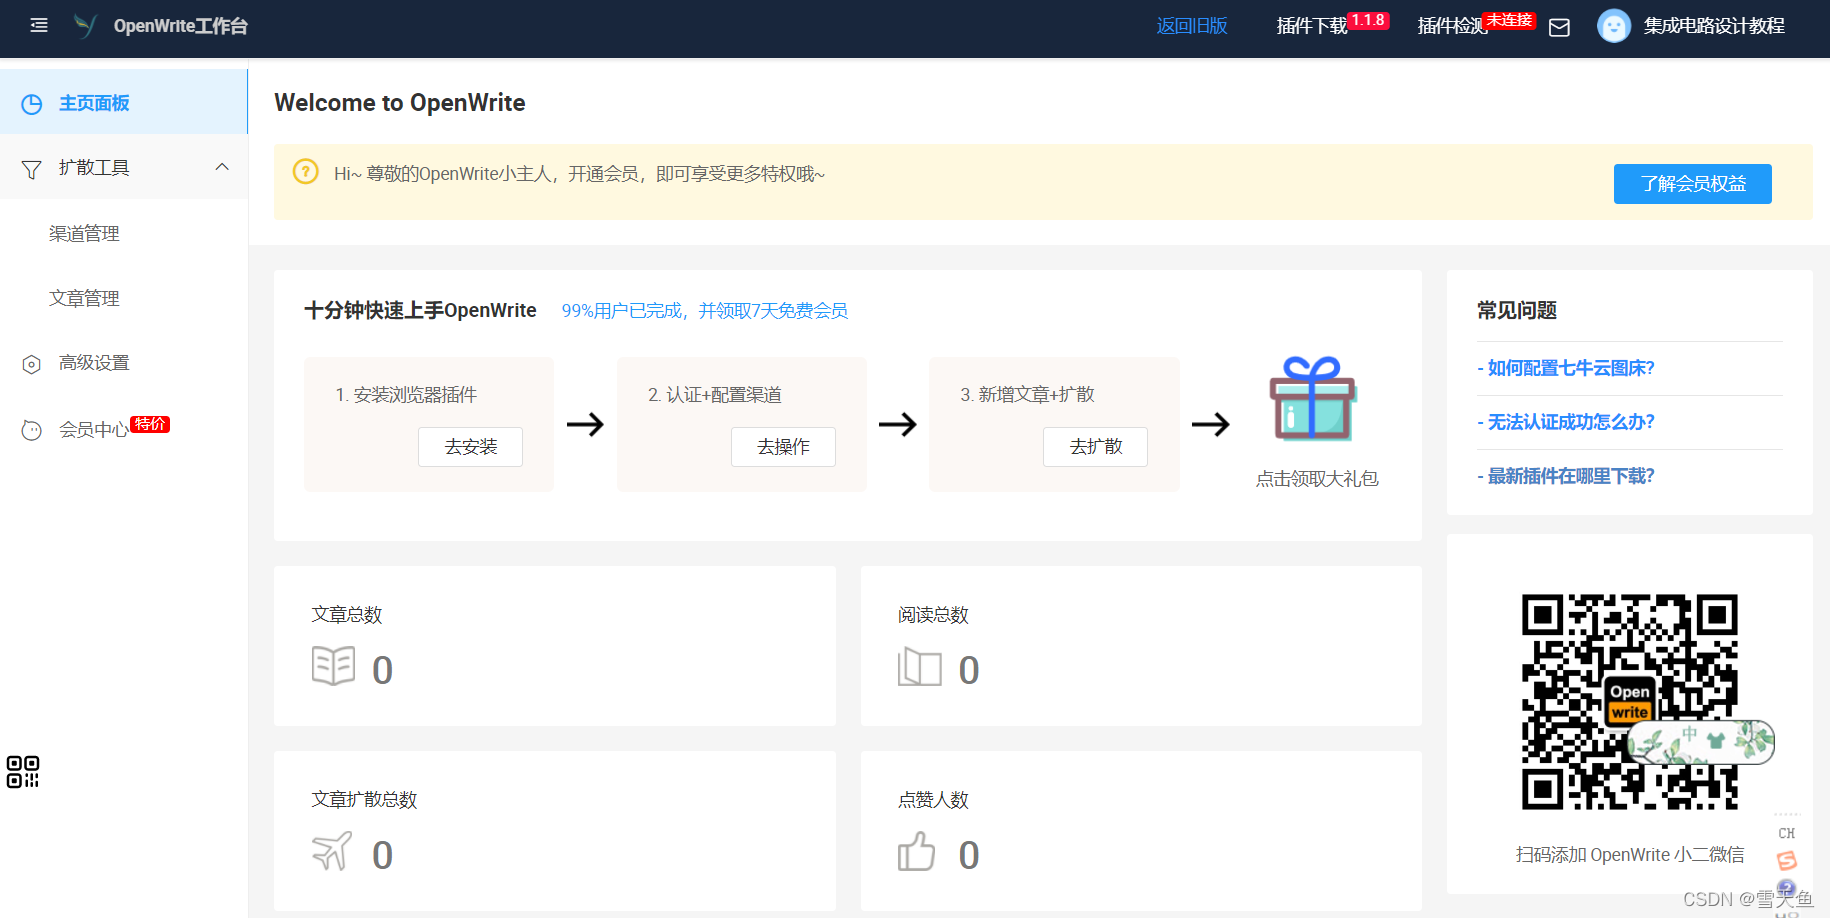This screenshot has height=918, width=1830.
Task: Click the 阅读总数 open-book icon
Action: [919, 667]
